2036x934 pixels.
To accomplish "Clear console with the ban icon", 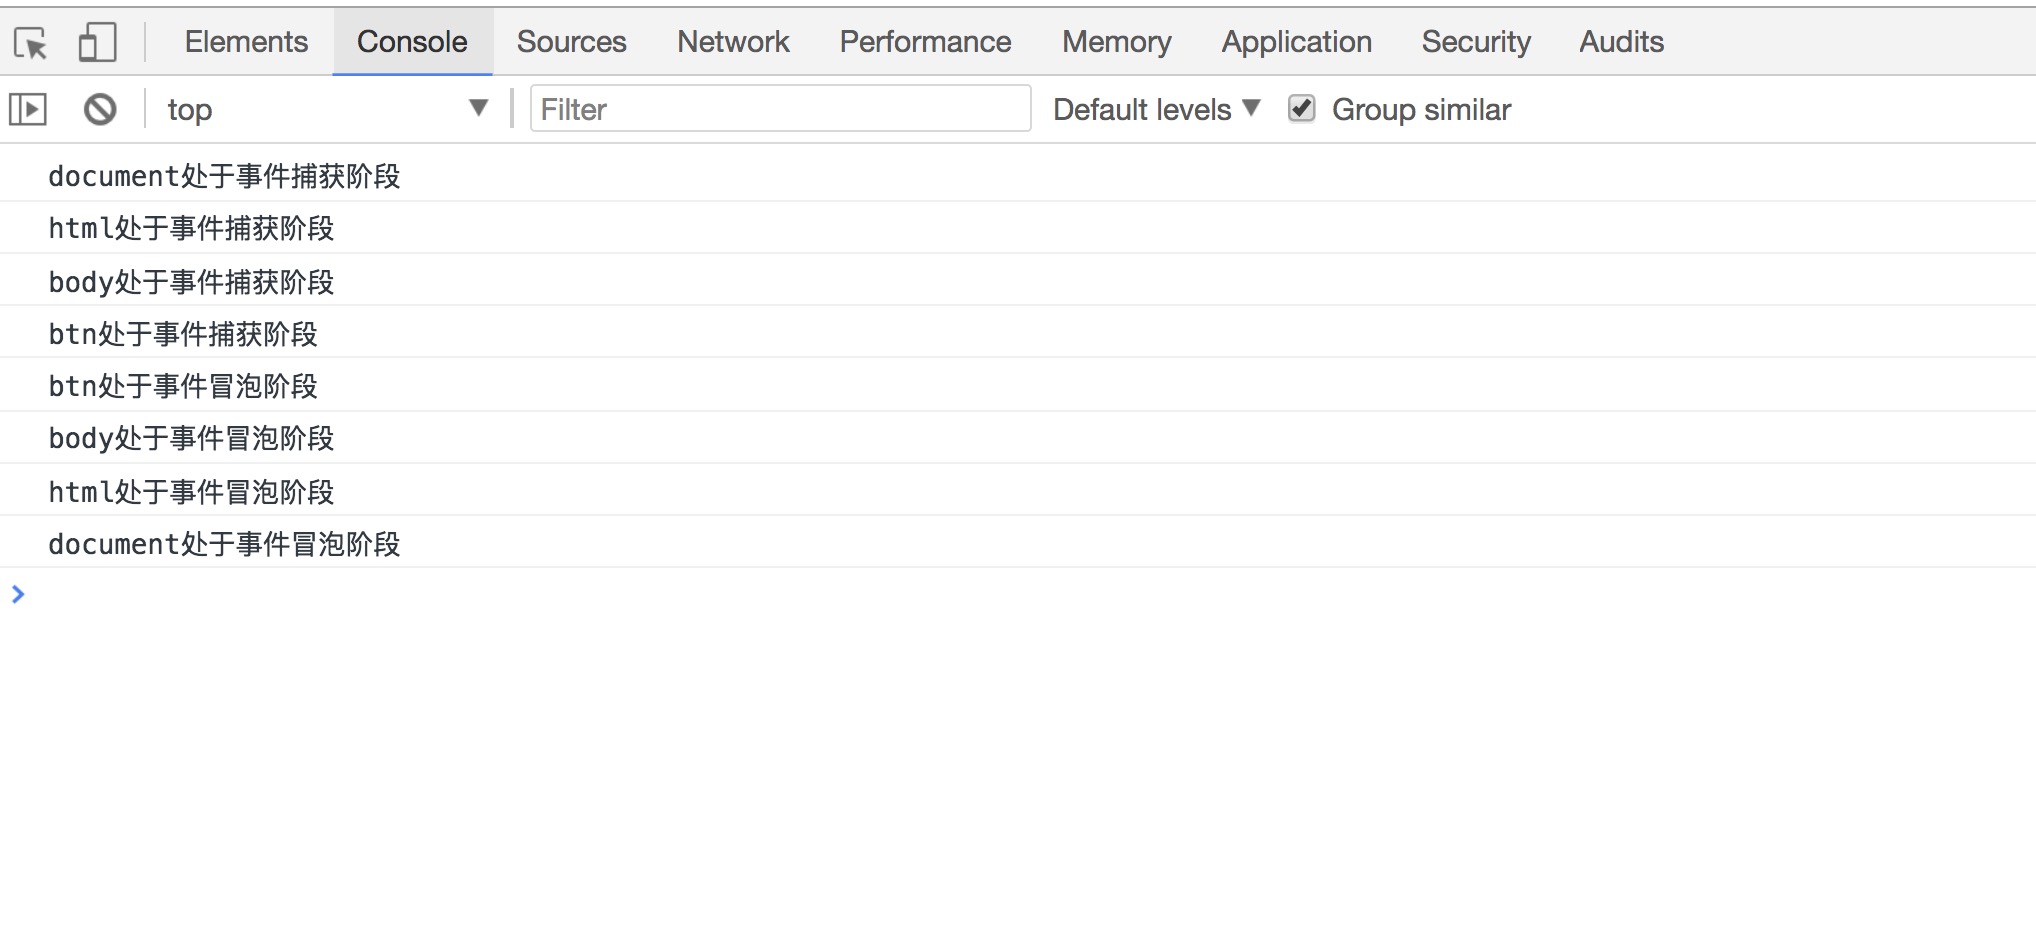I will pyautogui.click(x=100, y=109).
